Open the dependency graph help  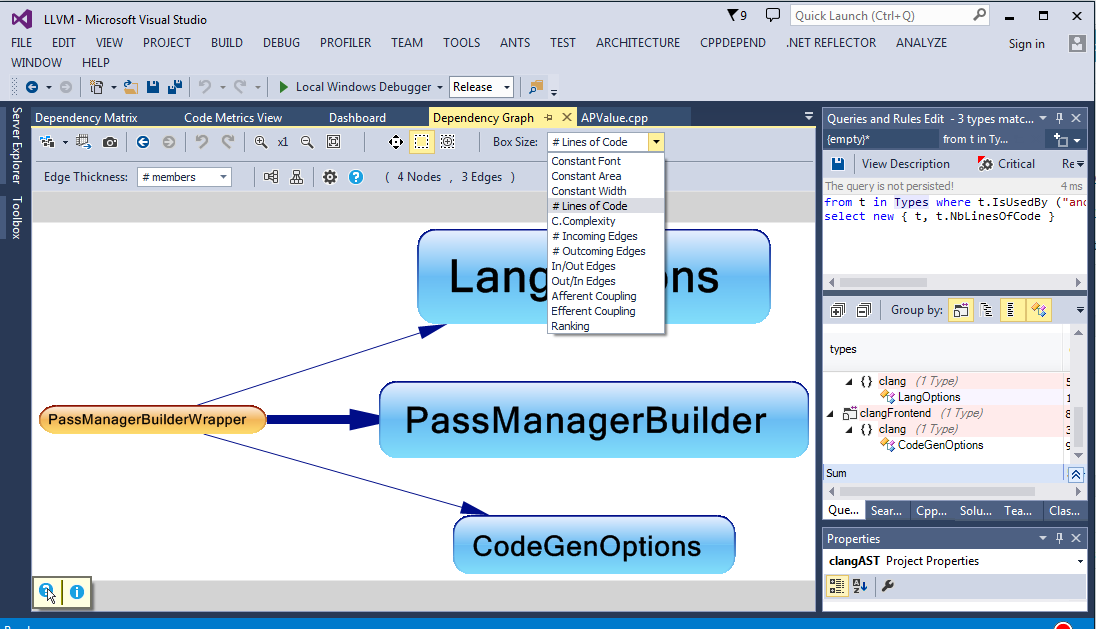(x=356, y=177)
